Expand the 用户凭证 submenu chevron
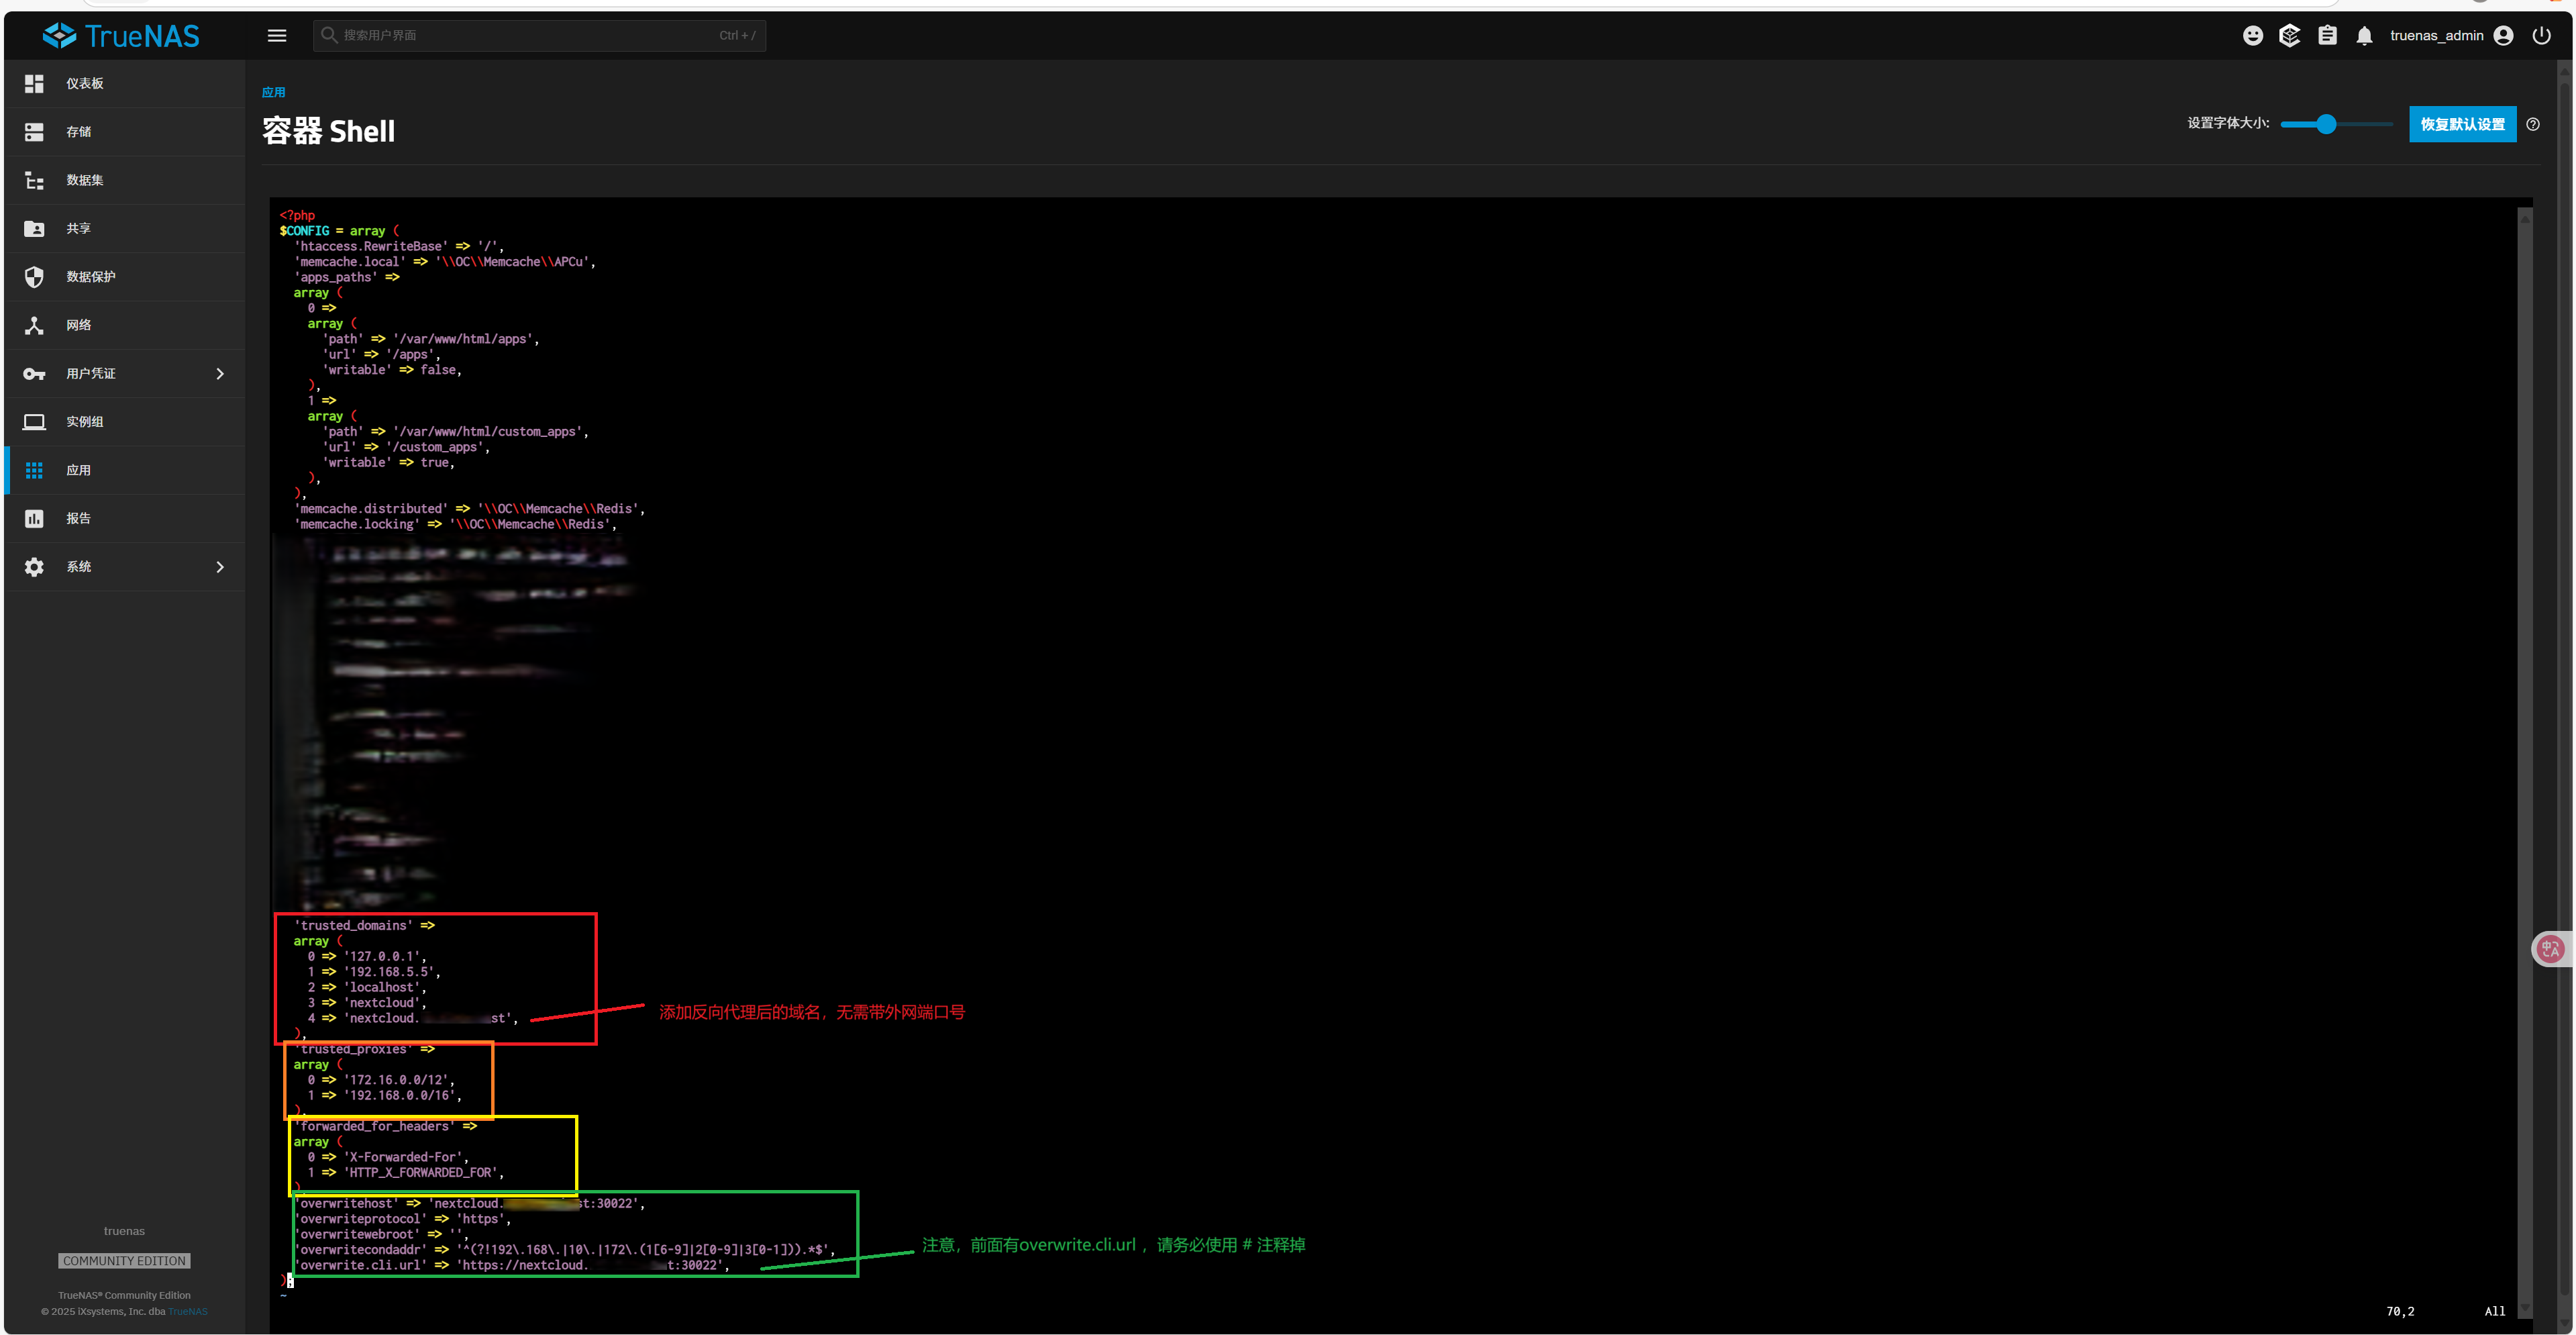Viewport: 2576px width, 1335px height. pos(220,373)
